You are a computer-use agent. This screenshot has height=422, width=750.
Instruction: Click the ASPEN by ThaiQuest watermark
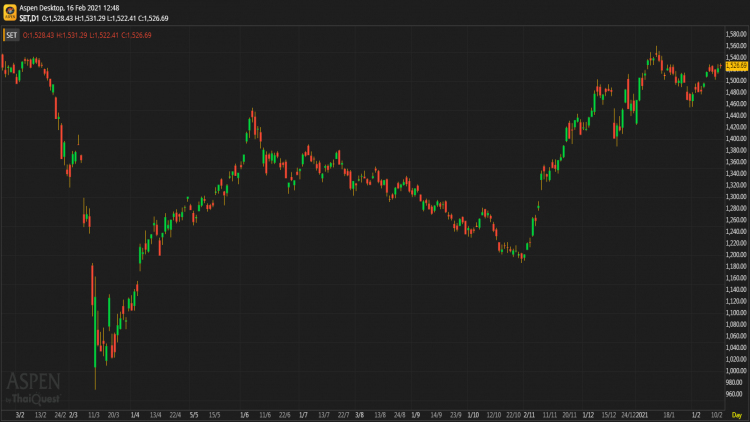[33, 389]
